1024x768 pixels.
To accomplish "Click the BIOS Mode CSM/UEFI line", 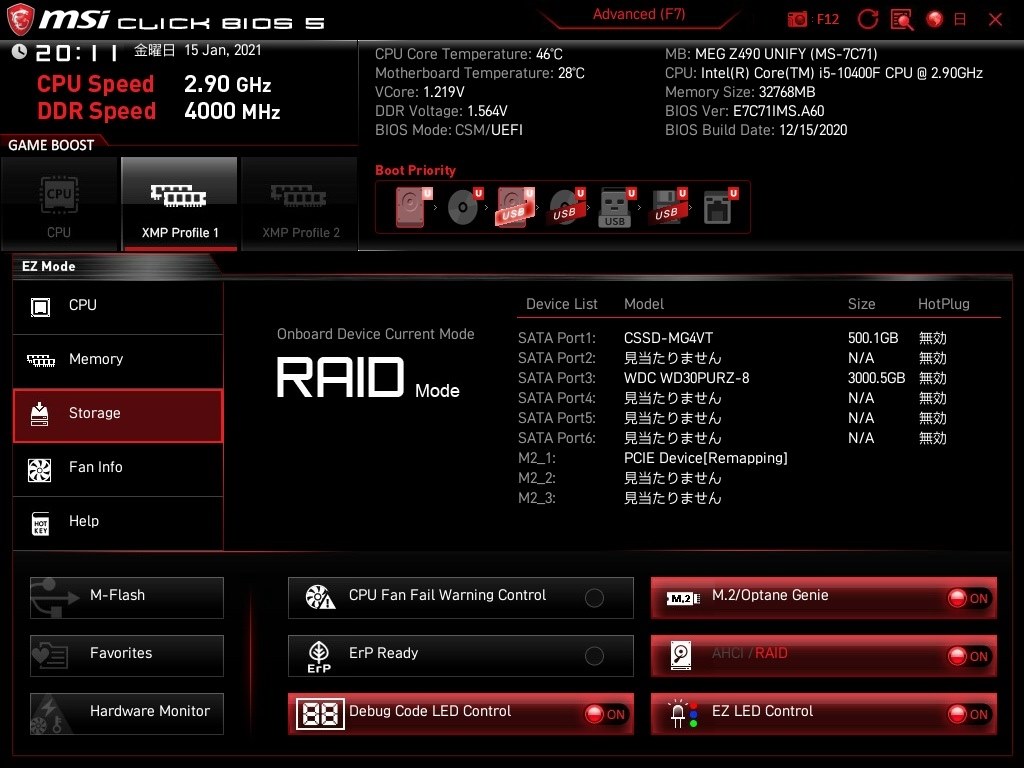I will [x=449, y=130].
